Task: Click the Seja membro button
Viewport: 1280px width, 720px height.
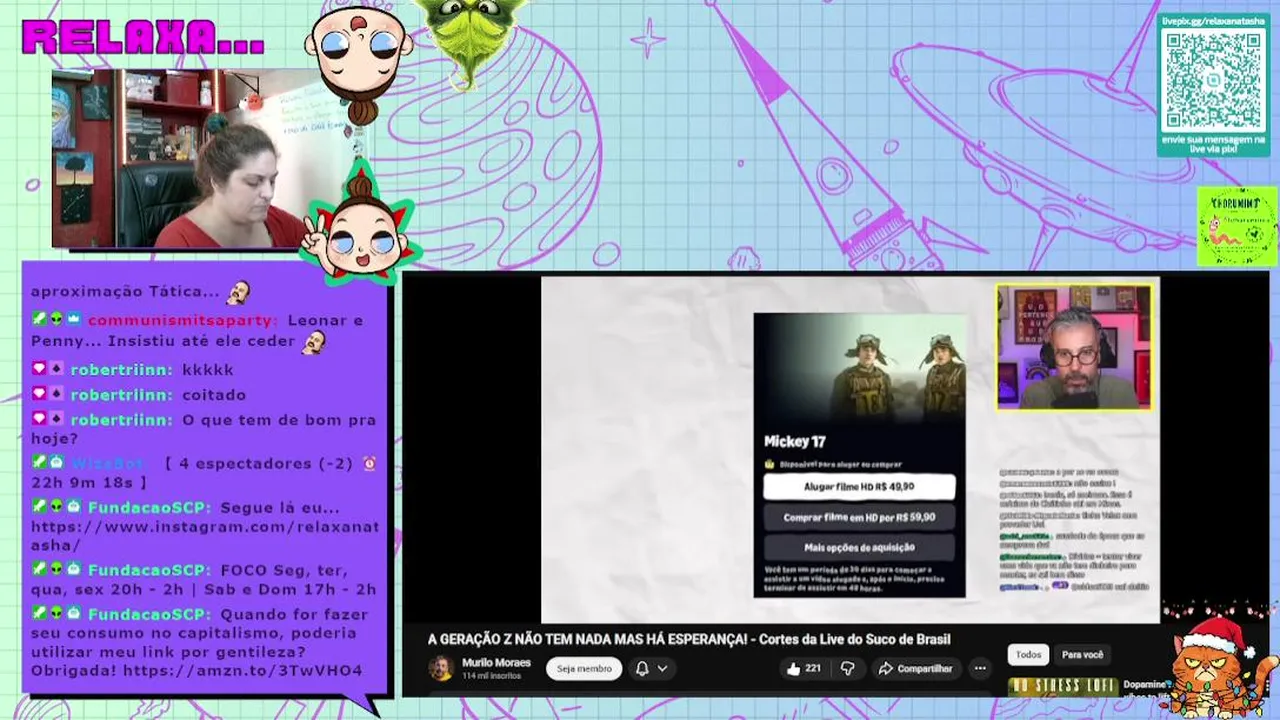Action: pyautogui.click(x=584, y=668)
